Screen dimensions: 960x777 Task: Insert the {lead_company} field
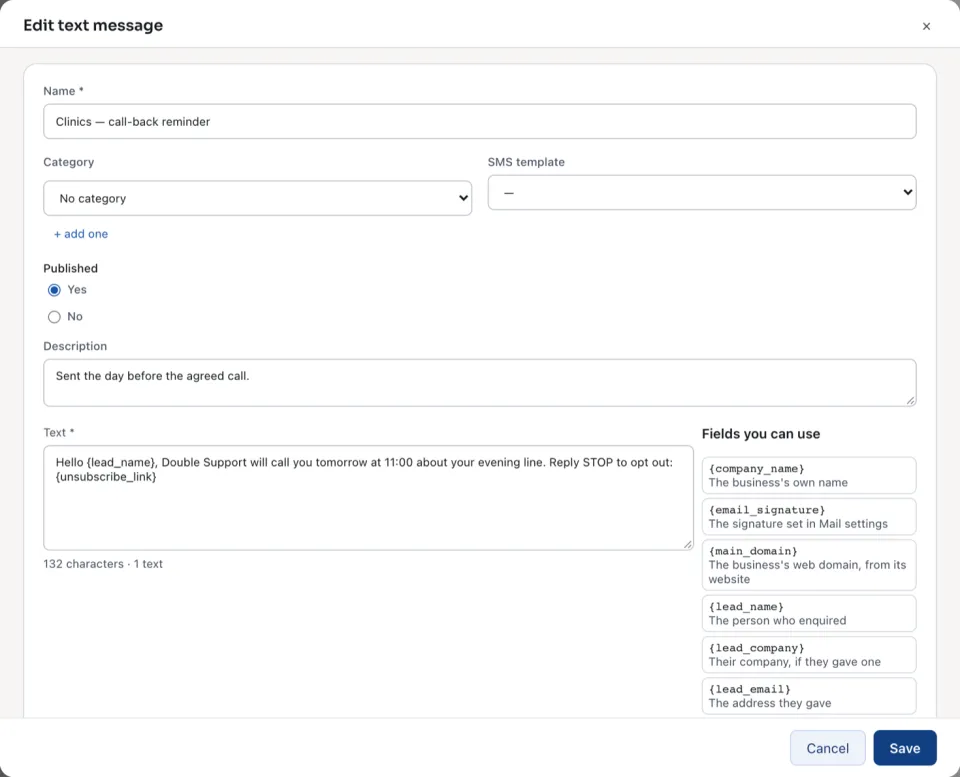pos(809,655)
